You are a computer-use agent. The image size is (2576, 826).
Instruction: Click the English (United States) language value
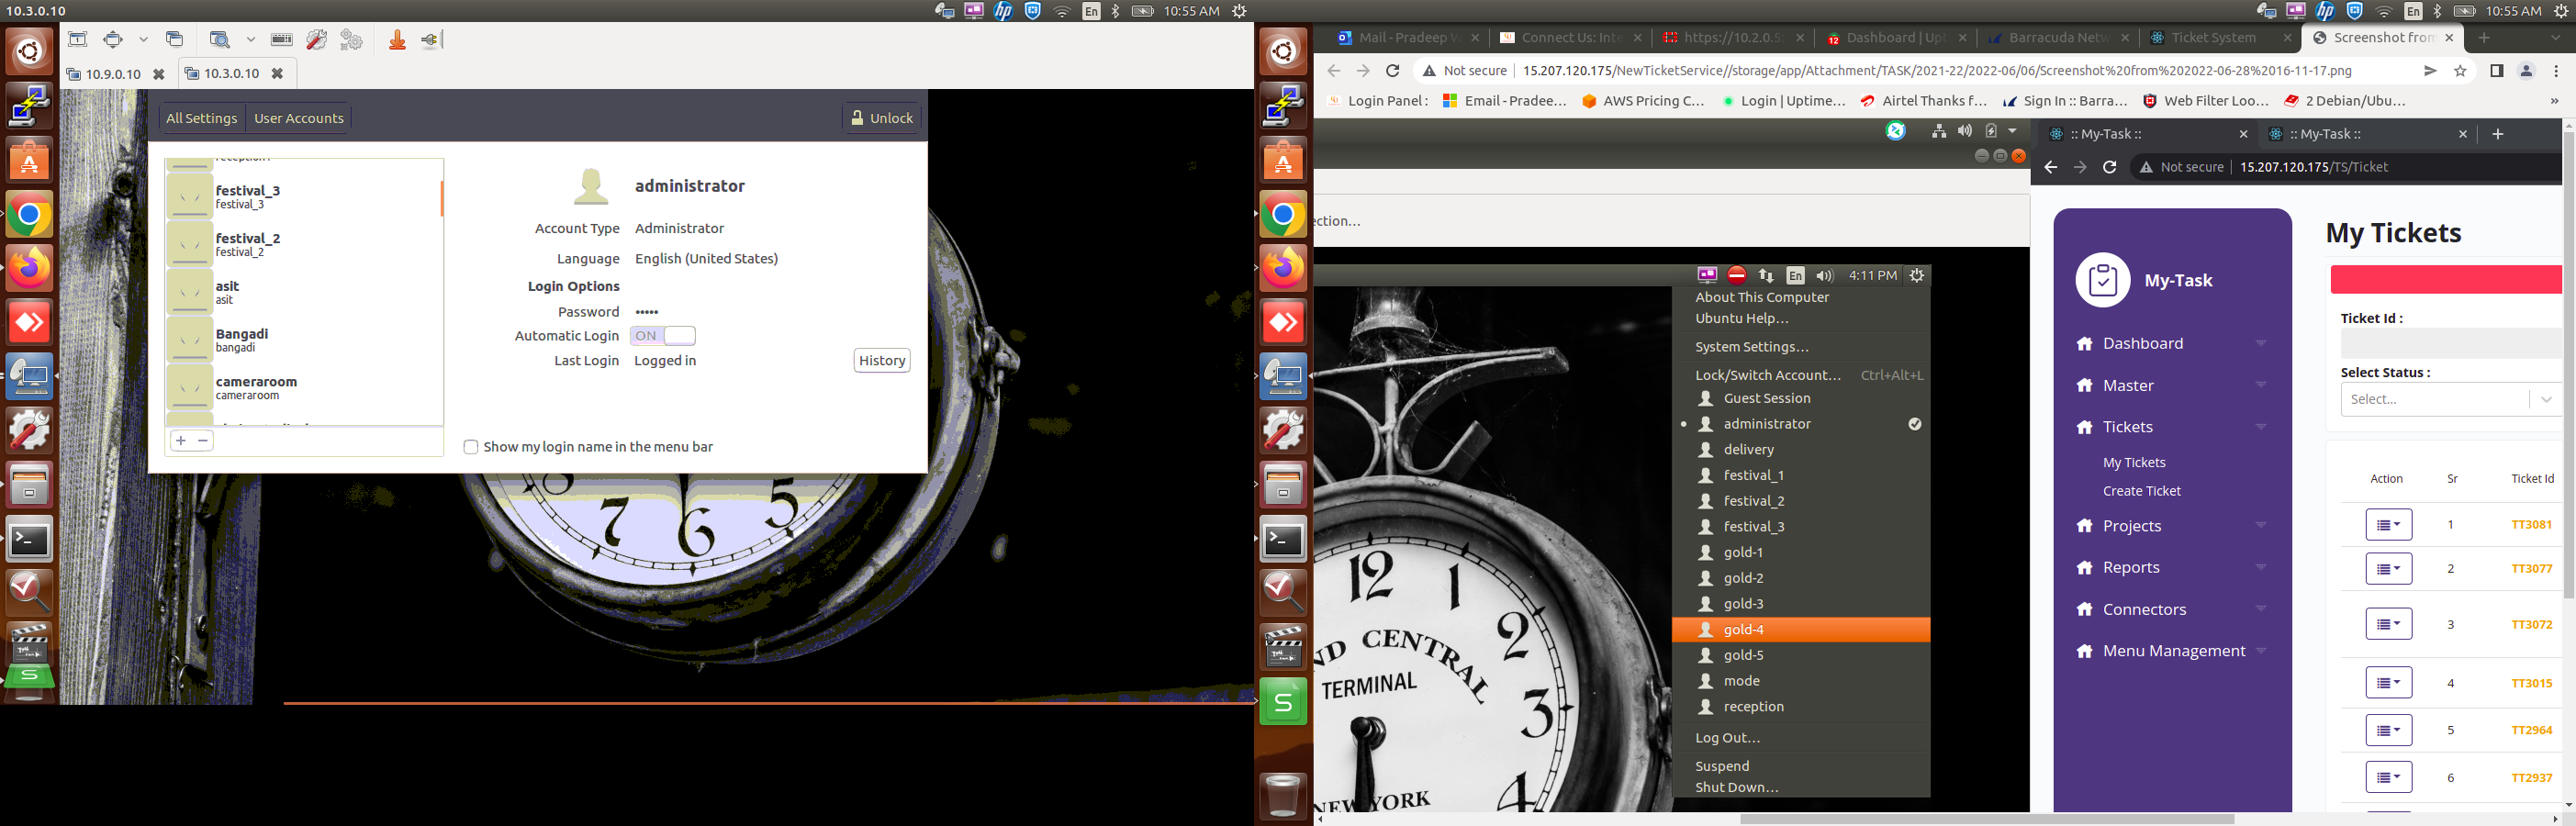pyautogui.click(x=706, y=259)
